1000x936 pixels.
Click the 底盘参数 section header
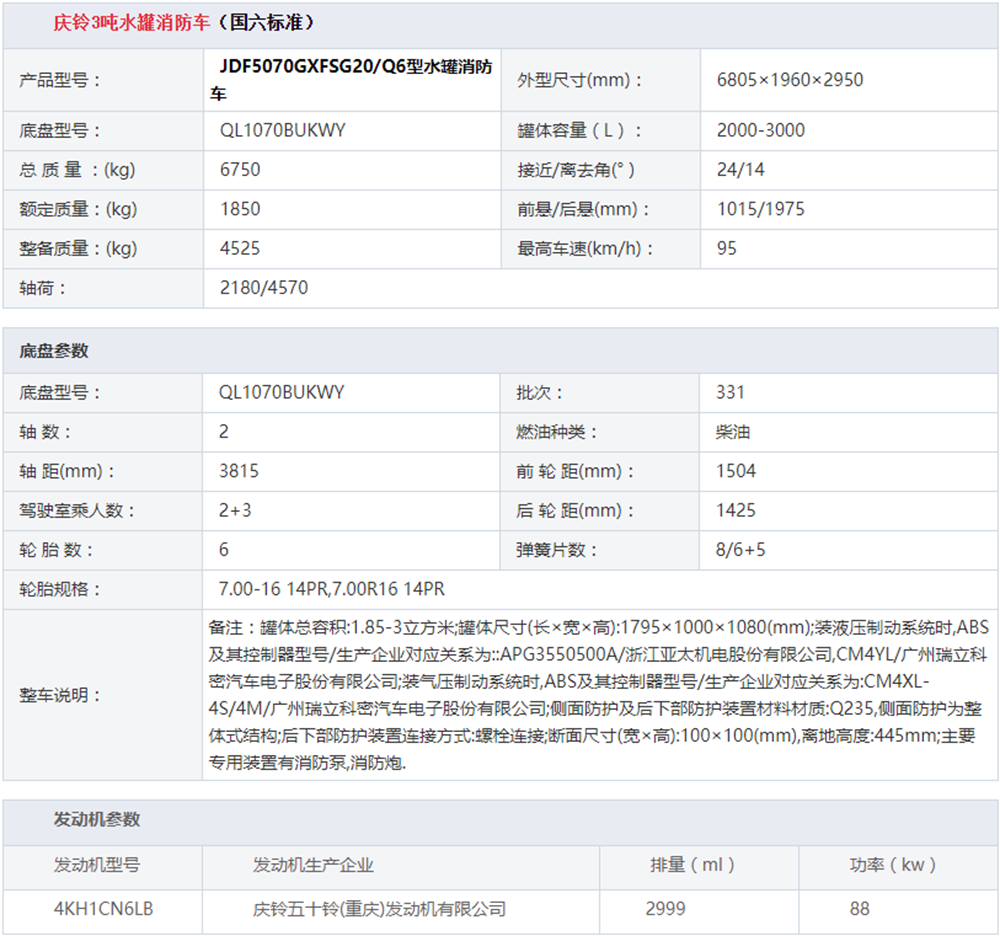point(54,351)
